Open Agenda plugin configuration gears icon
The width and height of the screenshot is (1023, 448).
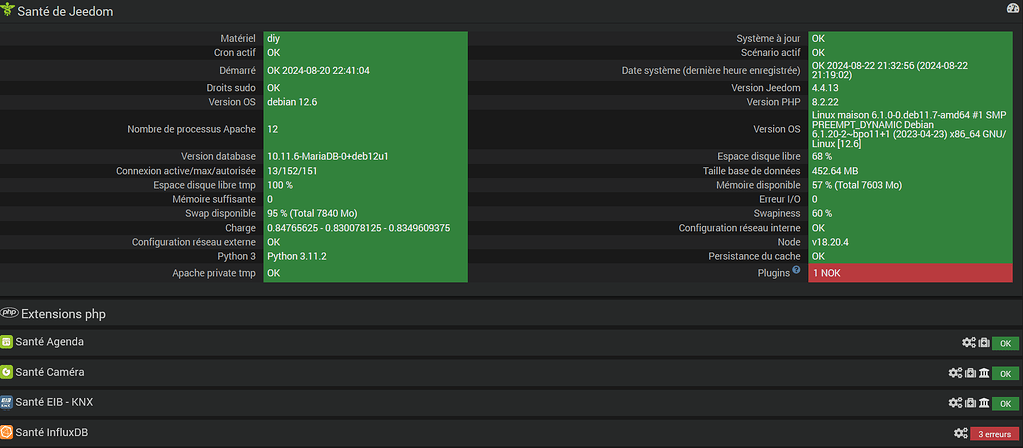[969, 343]
